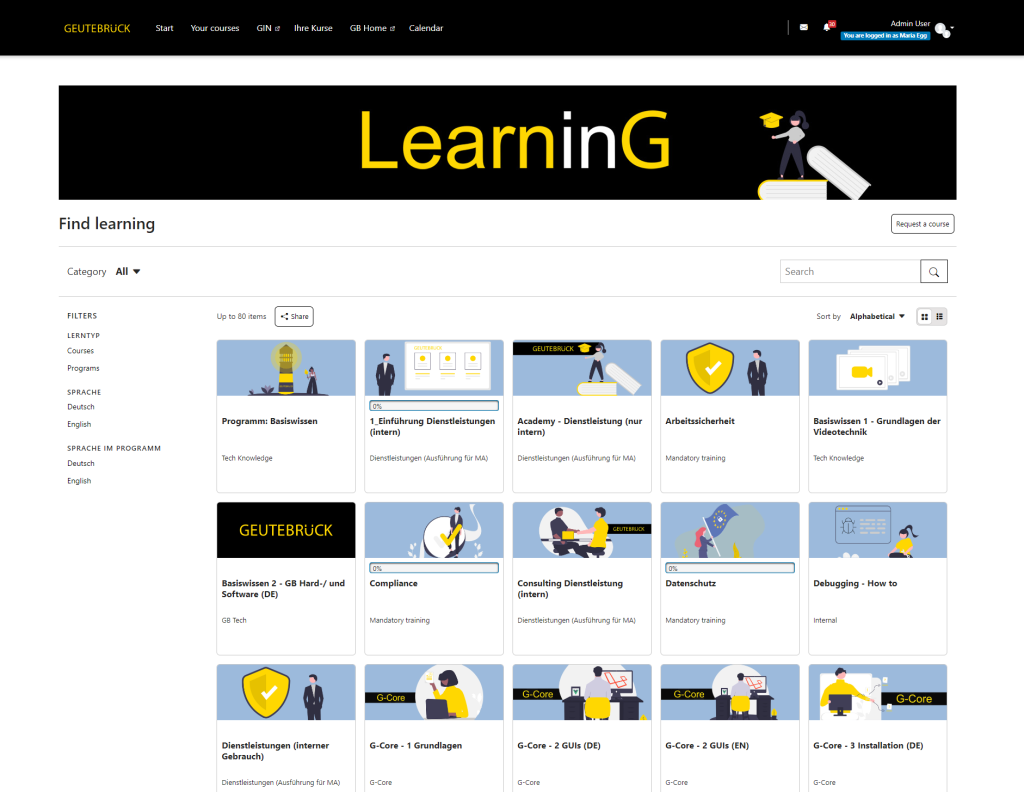Click the G-Core - 1 Grundlagen title

(x=415, y=746)
